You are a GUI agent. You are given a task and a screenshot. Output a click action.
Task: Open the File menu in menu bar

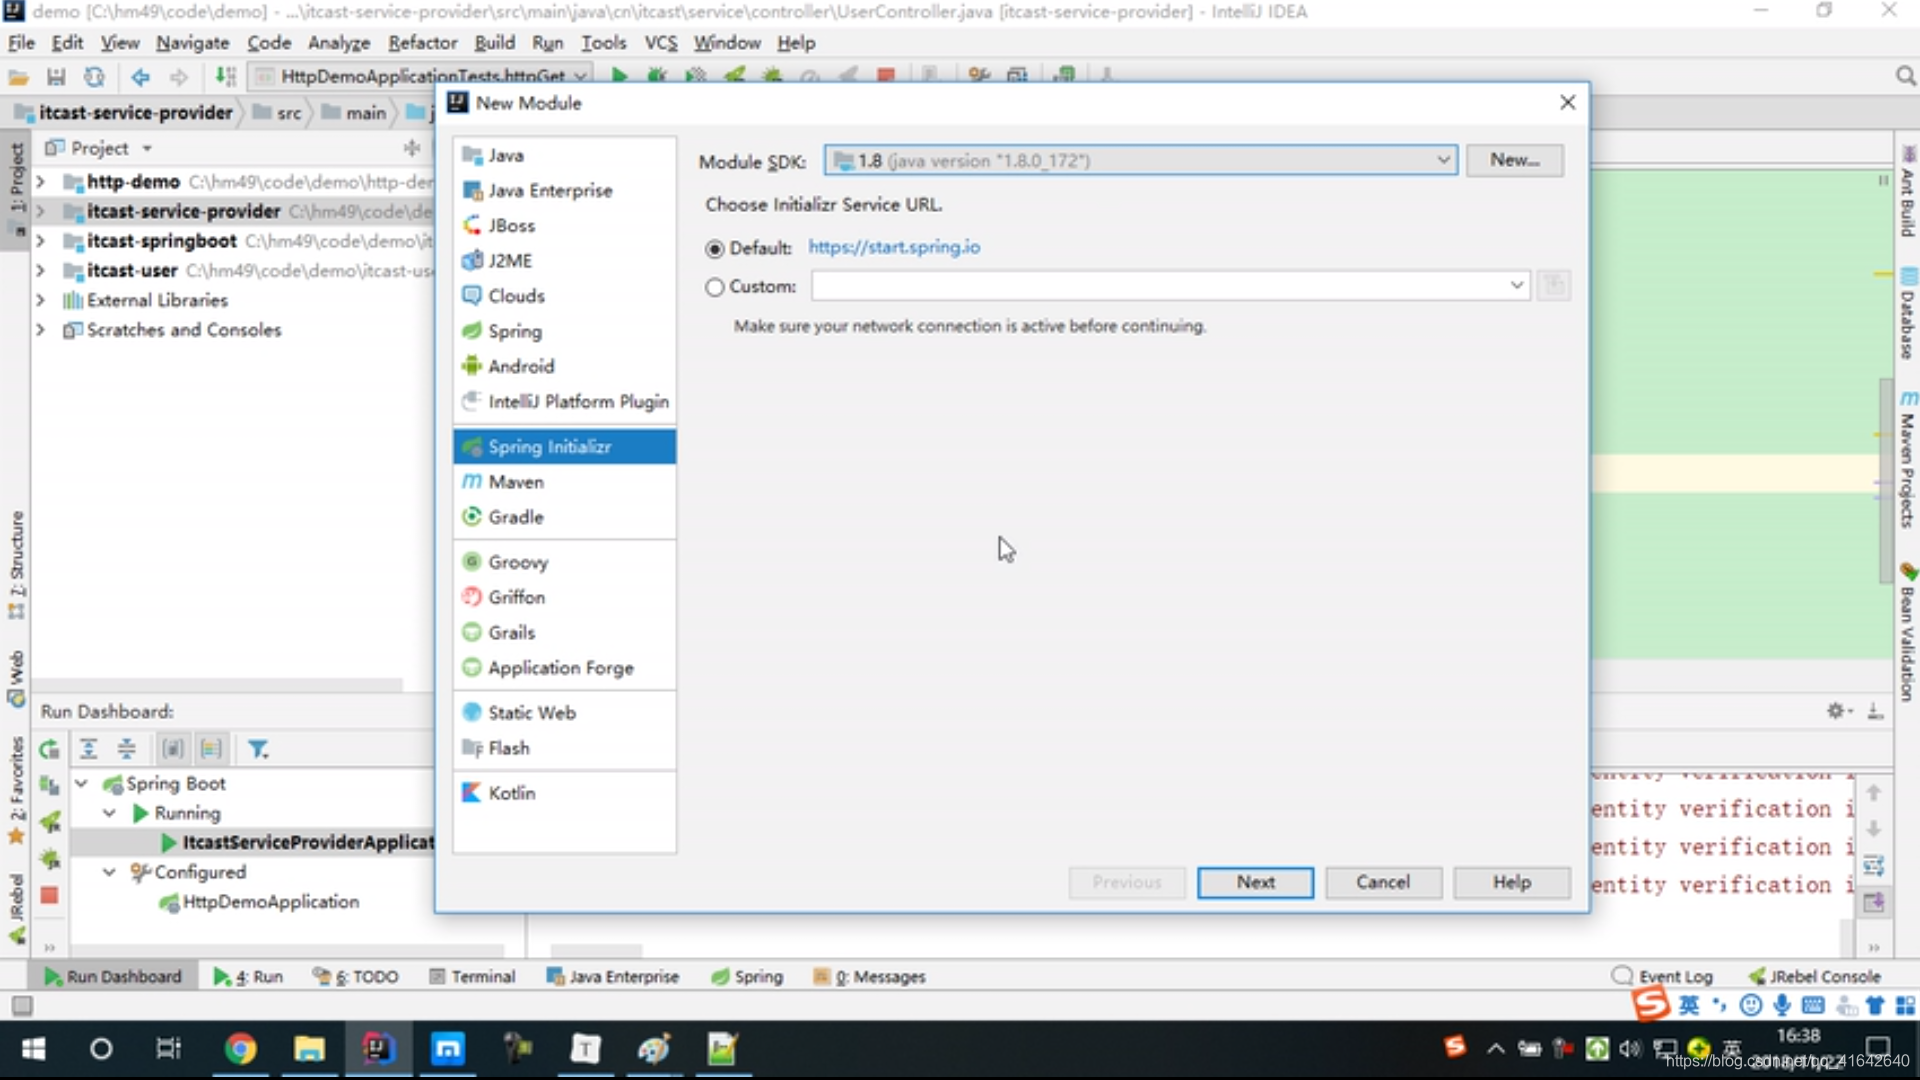[x=21, y=42]
